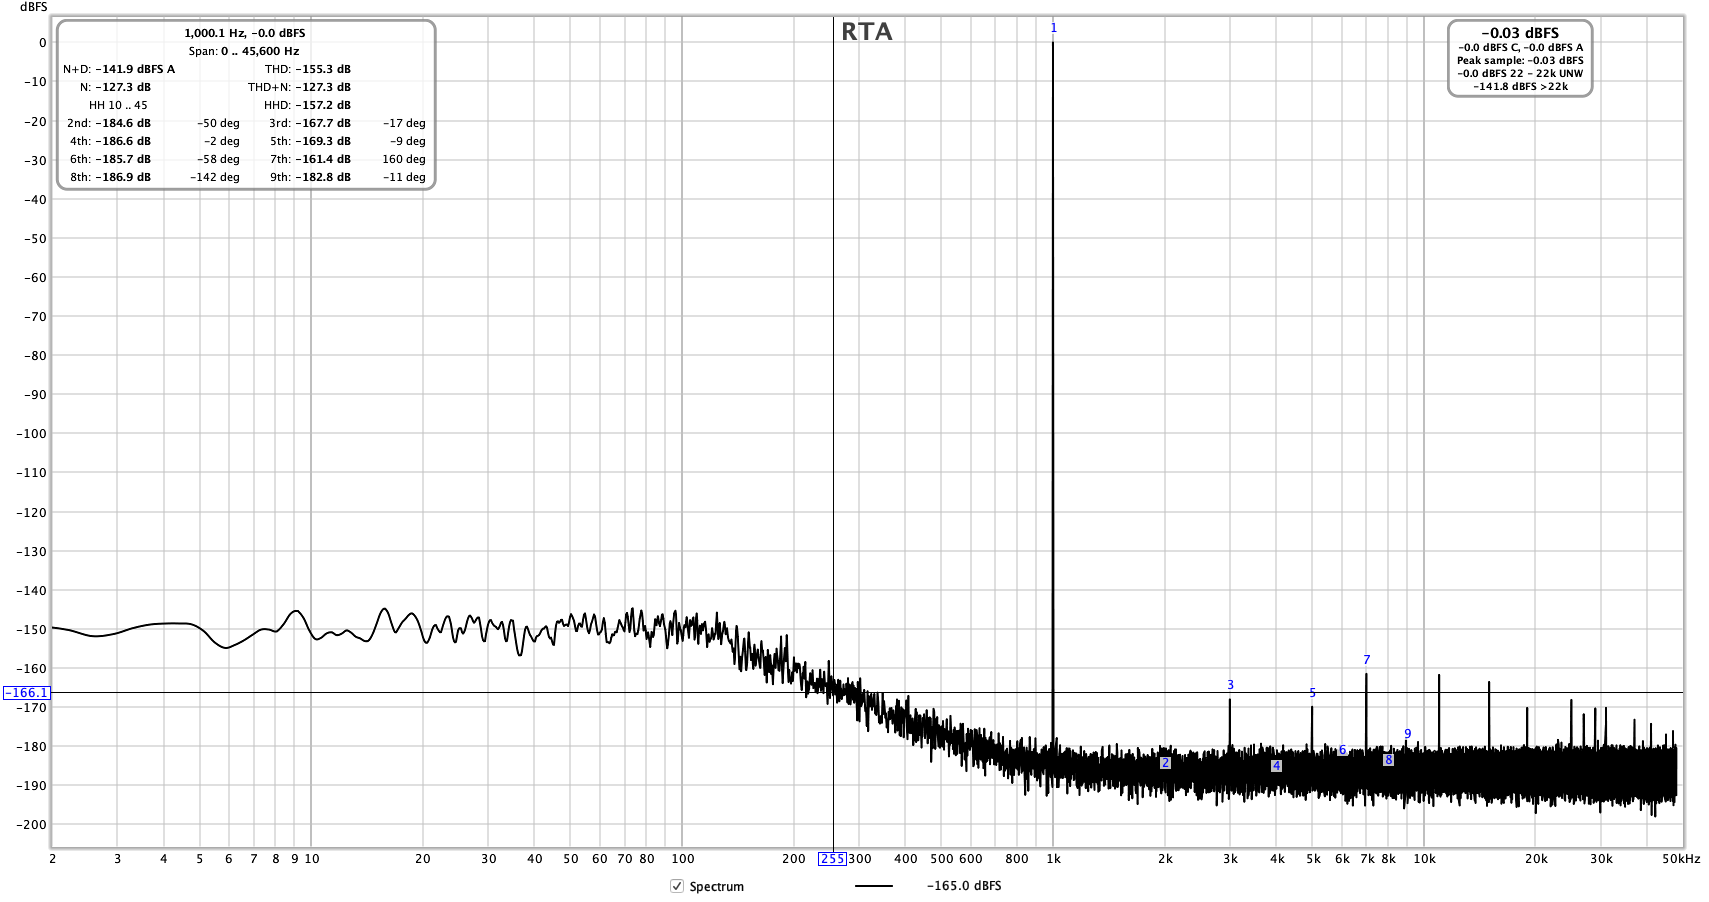Screen dimensions: 1709x902
Task: Click harmonic marker 5 above the 5k spike
Action: (x=1312, y=693)
